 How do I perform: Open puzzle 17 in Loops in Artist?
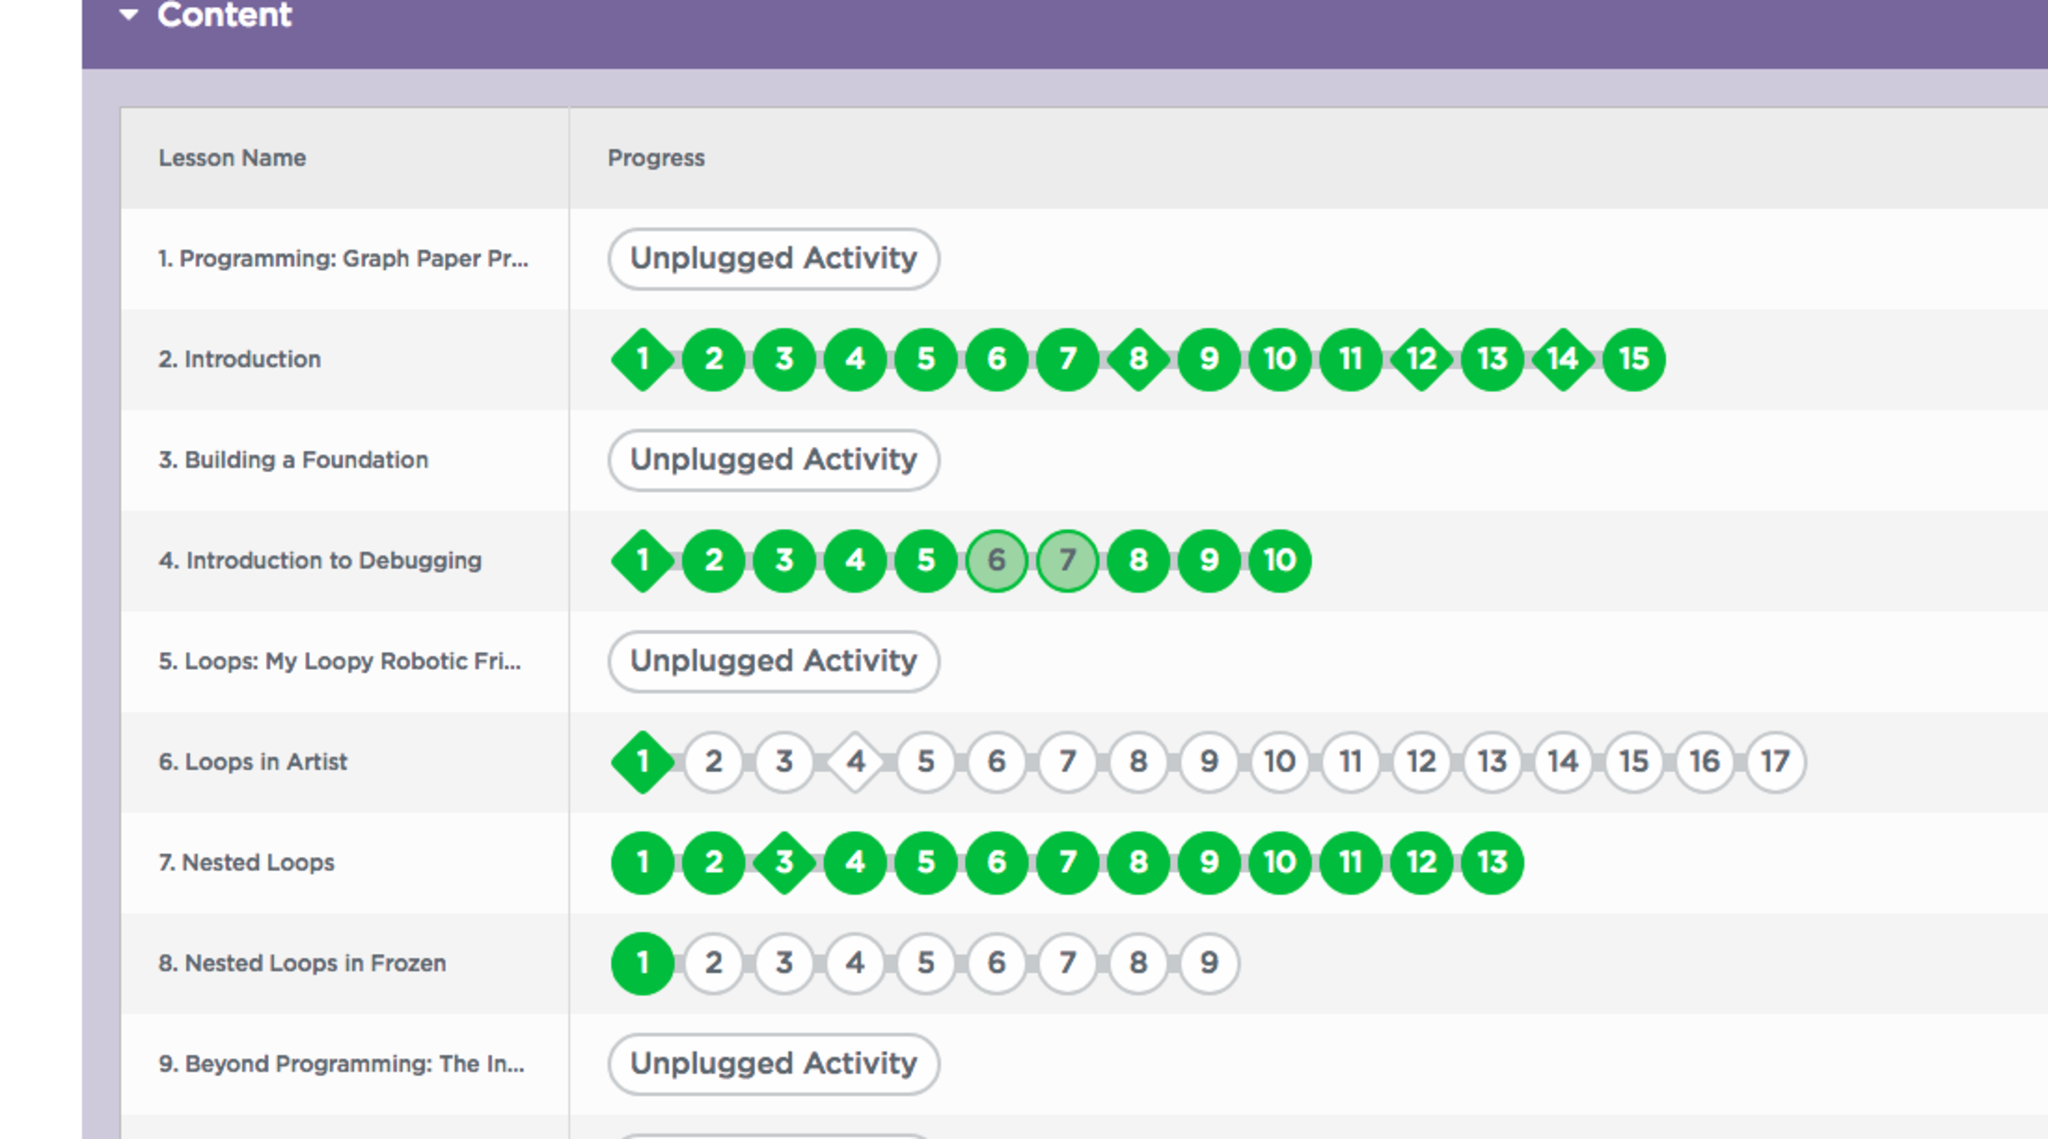click(1775, 762)
